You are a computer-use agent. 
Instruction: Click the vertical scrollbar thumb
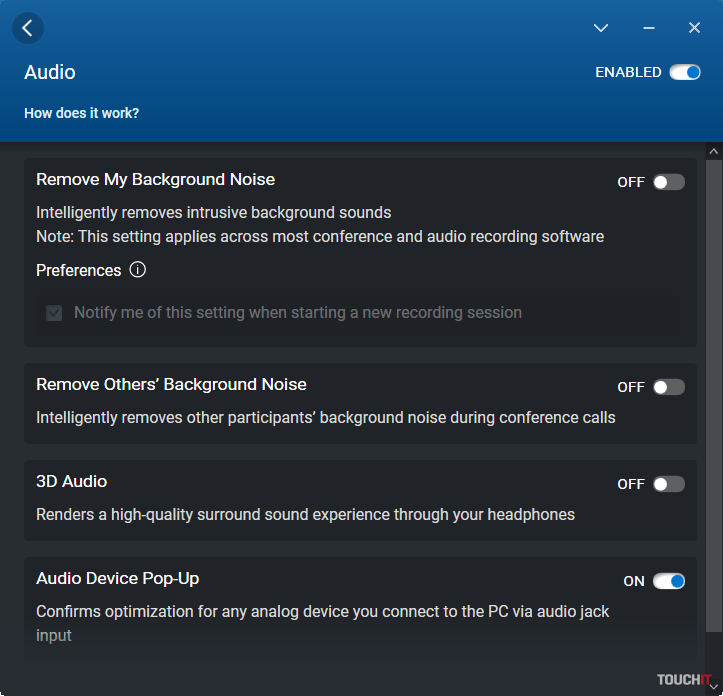[x=714, y=390]
